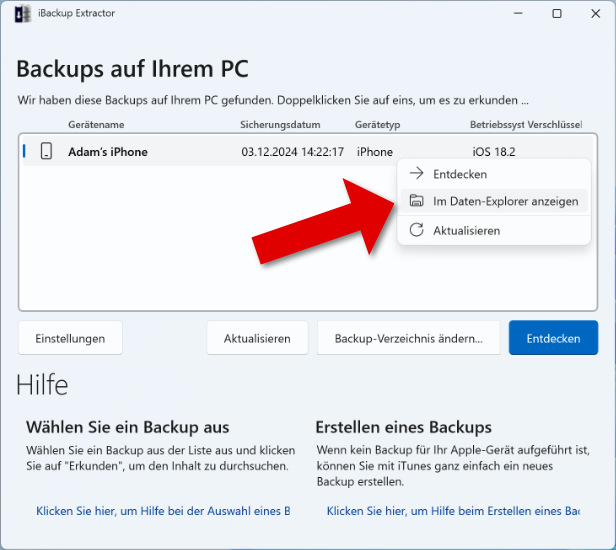Click the arrow icon next to Entdecken in context menu

416,173
